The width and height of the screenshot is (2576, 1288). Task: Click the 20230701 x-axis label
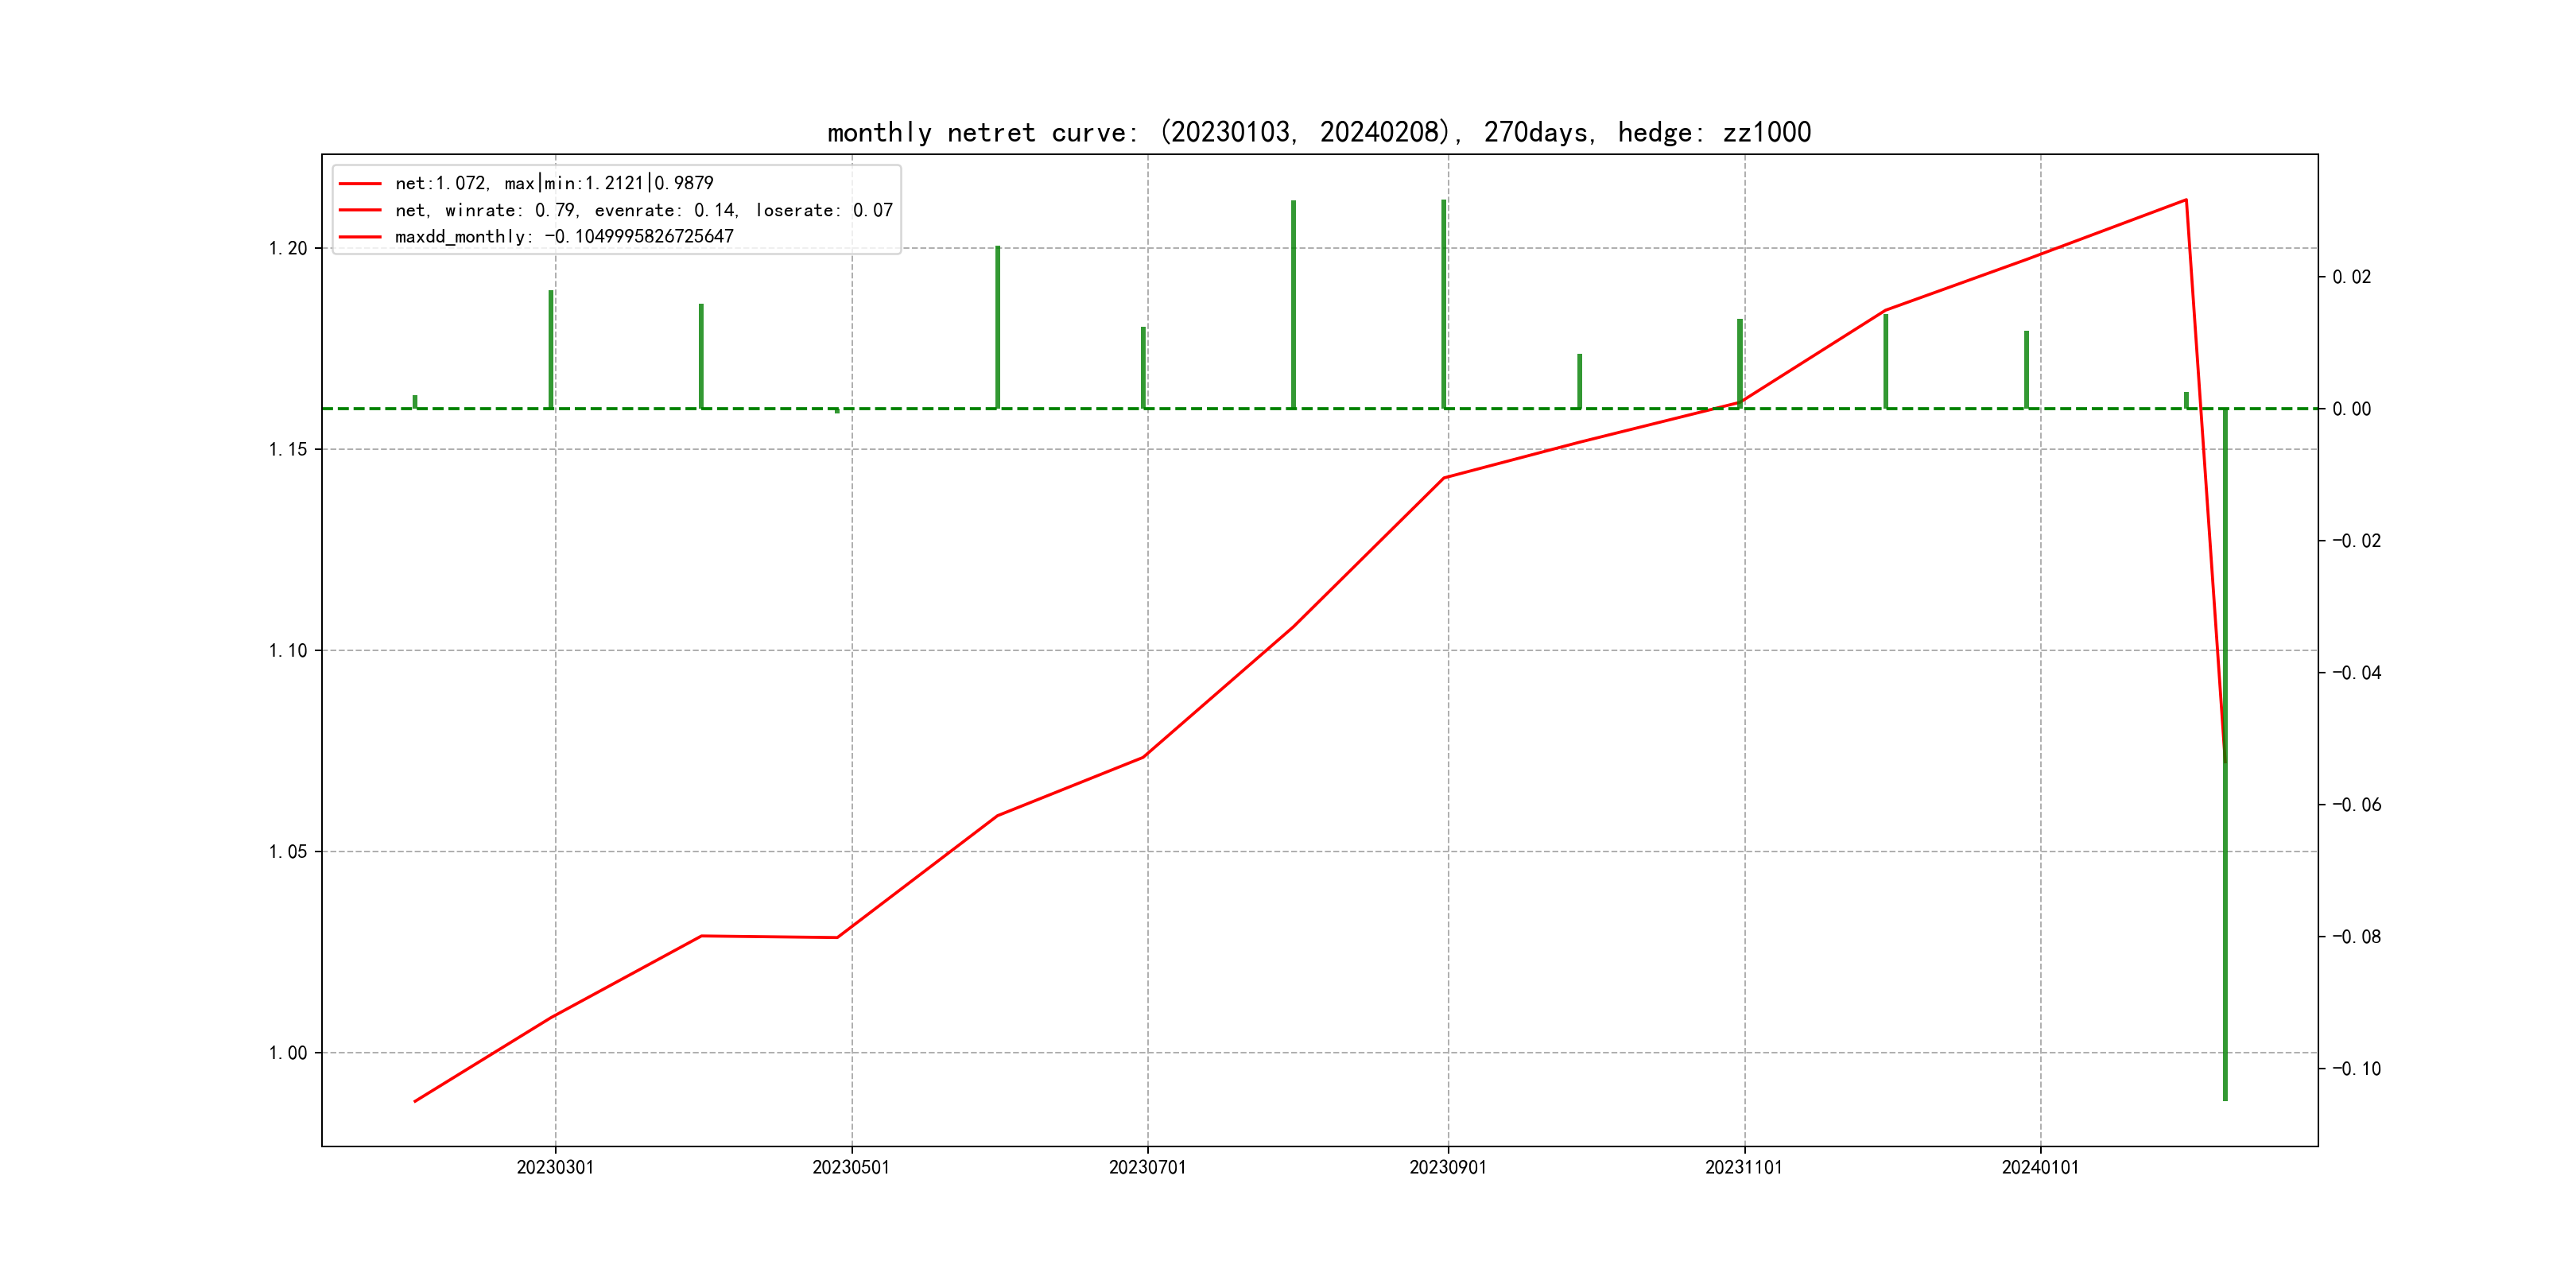tap(1147, 1167)
